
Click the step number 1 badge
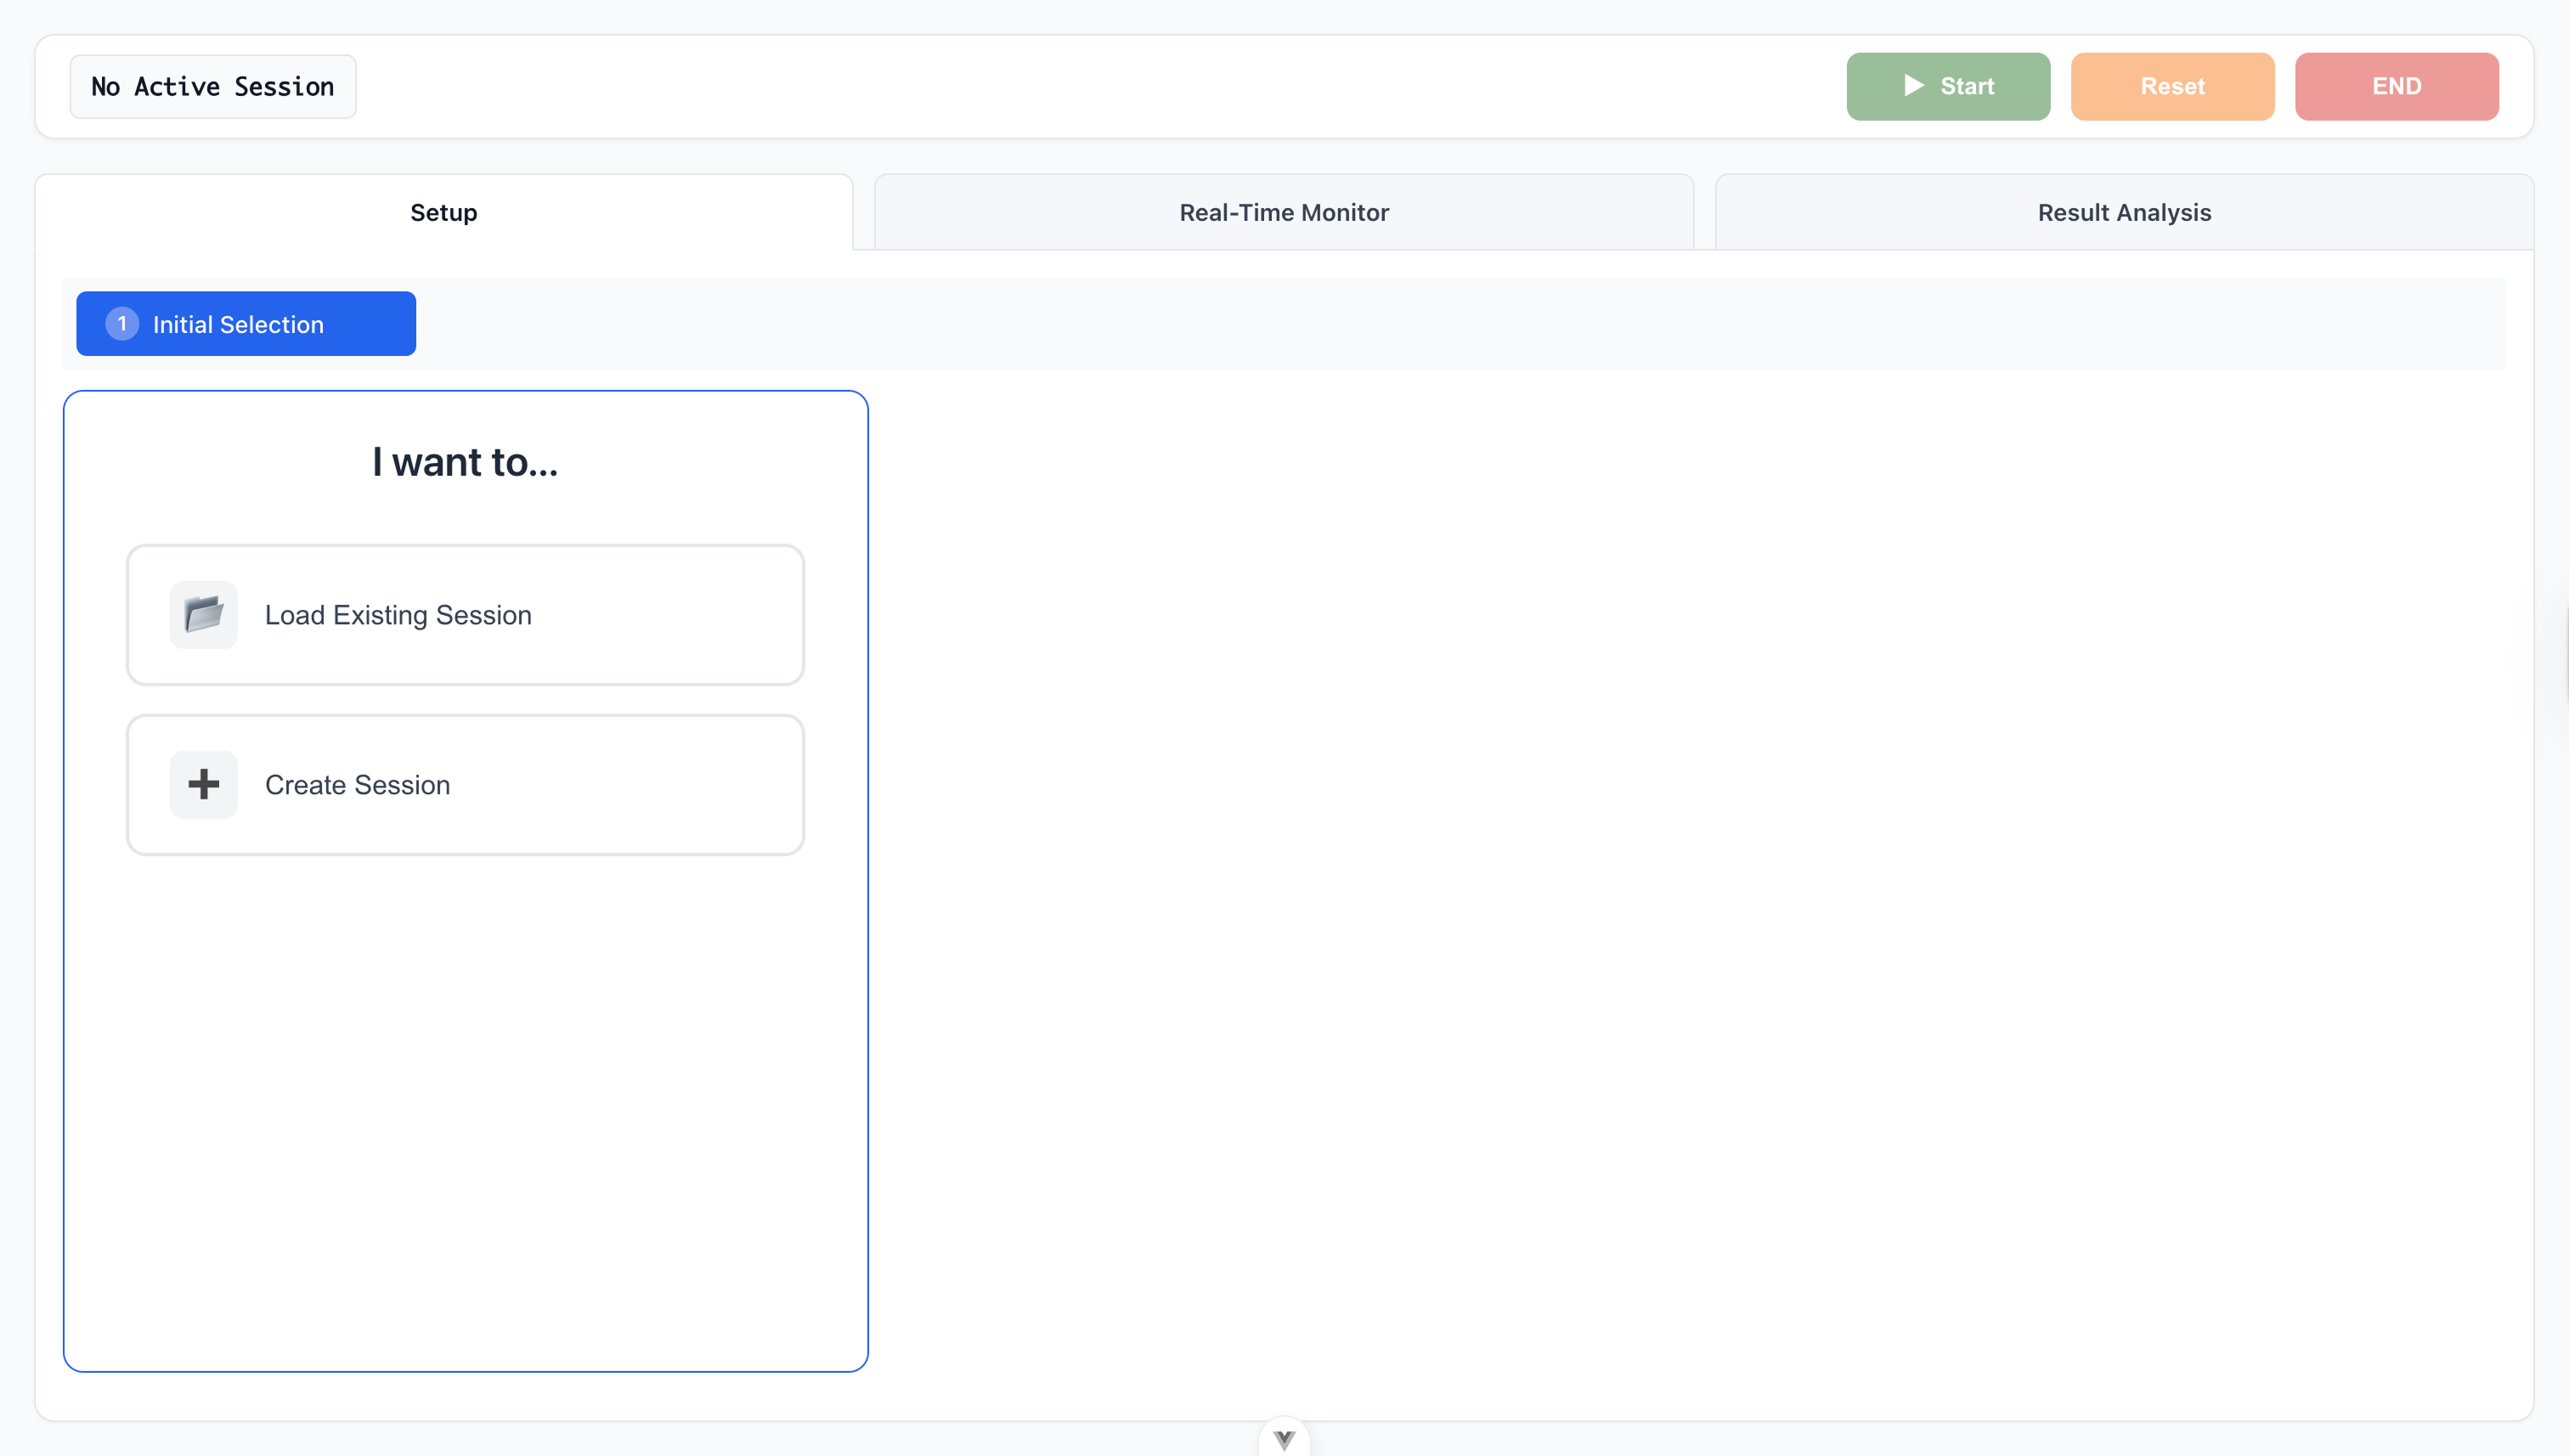coord(122,324)
